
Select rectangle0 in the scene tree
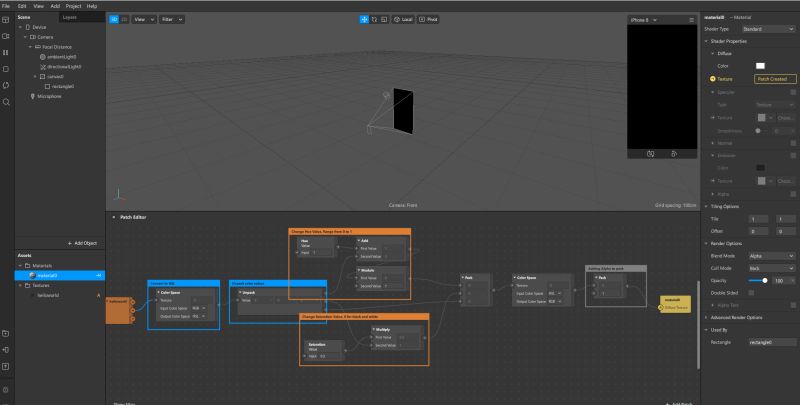pyautogui.click(x=62, y=87)
